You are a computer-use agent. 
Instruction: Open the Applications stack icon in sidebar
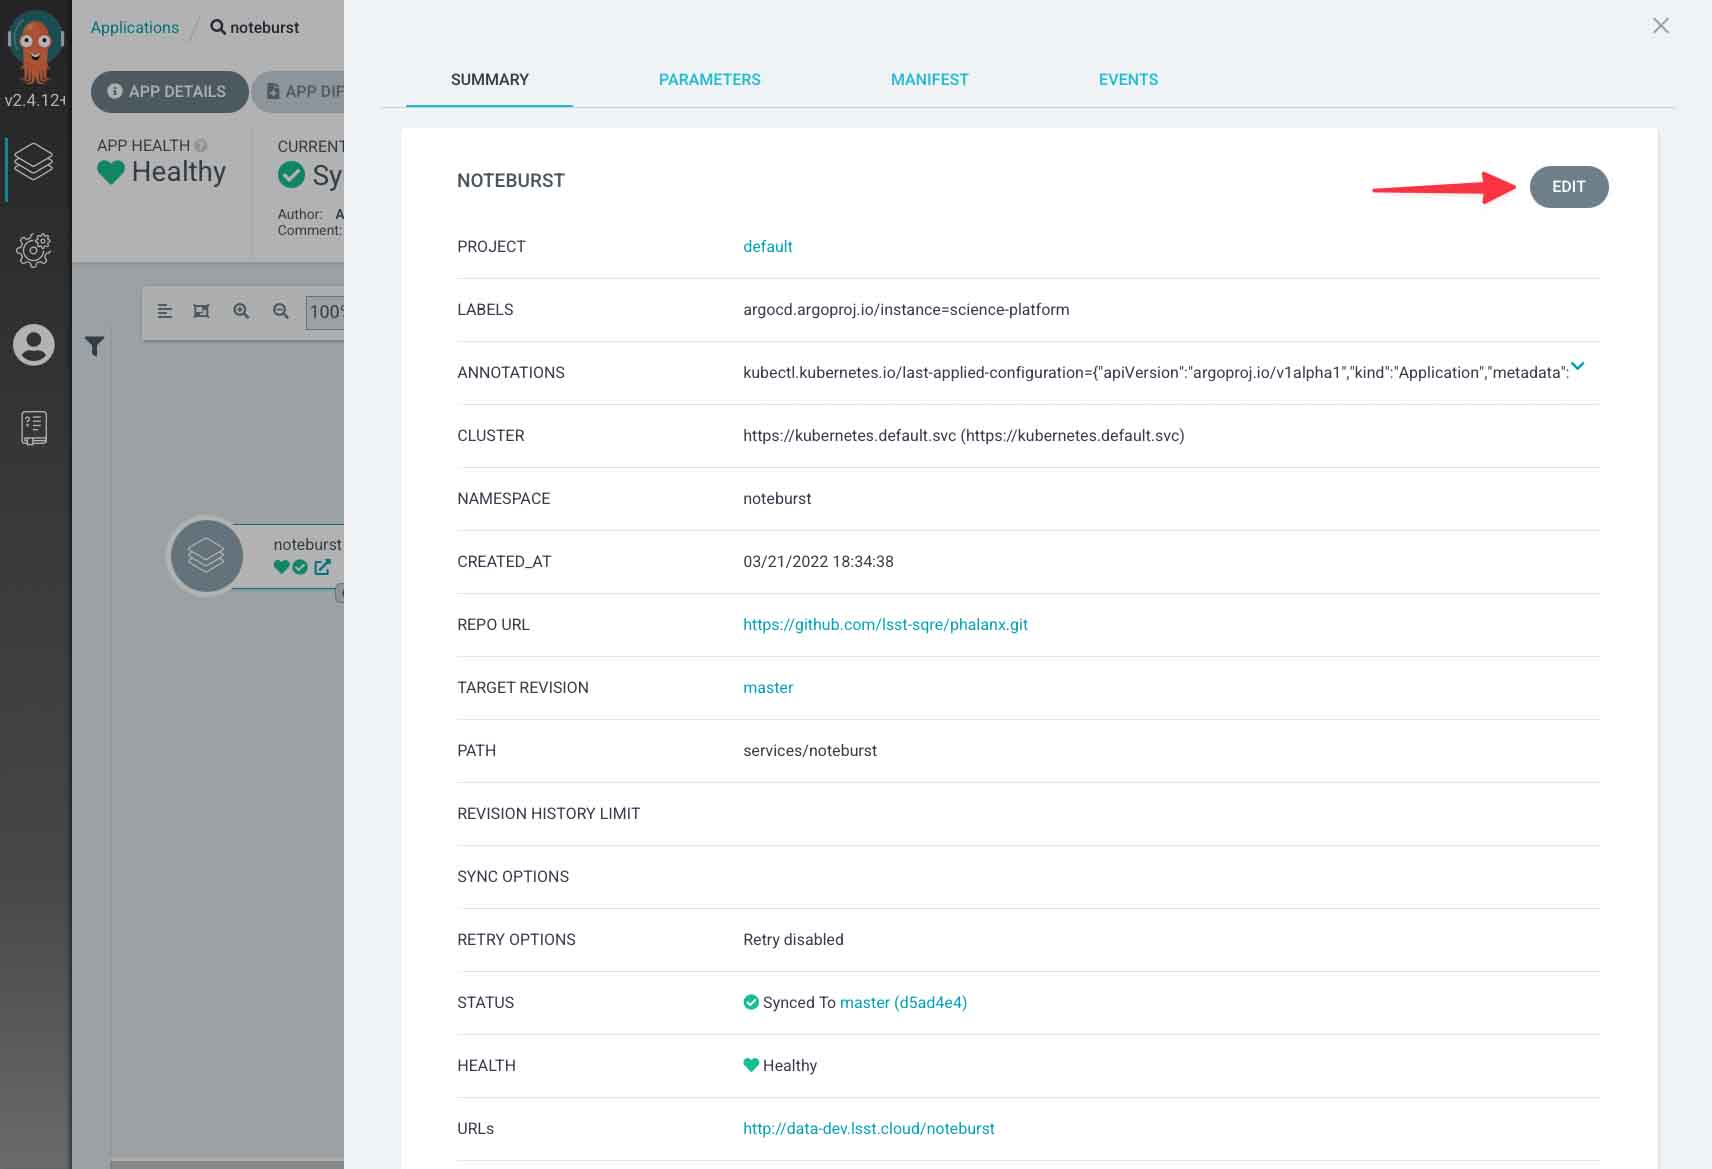pos(33,162)
